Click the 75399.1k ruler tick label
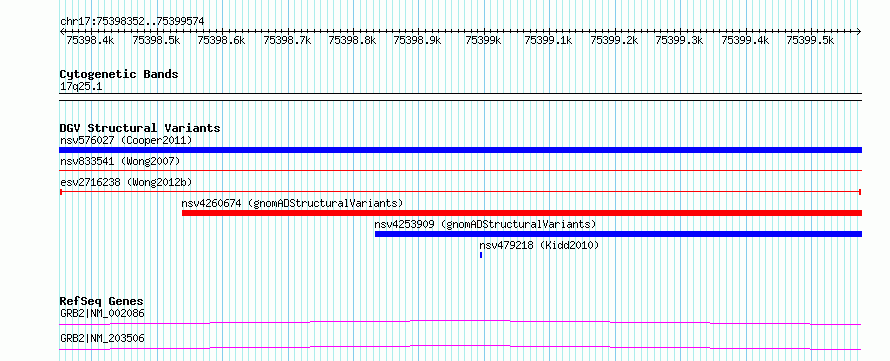This screenshot has width=890, height=361. 549,40
